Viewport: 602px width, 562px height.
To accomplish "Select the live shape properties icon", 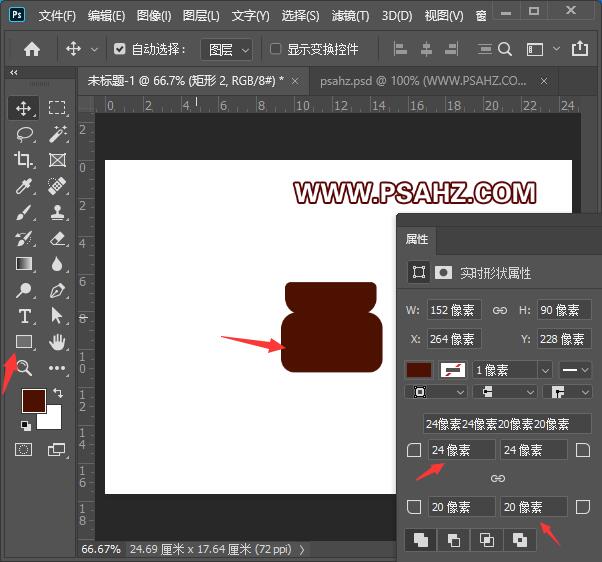I will [x=418, y=273].
